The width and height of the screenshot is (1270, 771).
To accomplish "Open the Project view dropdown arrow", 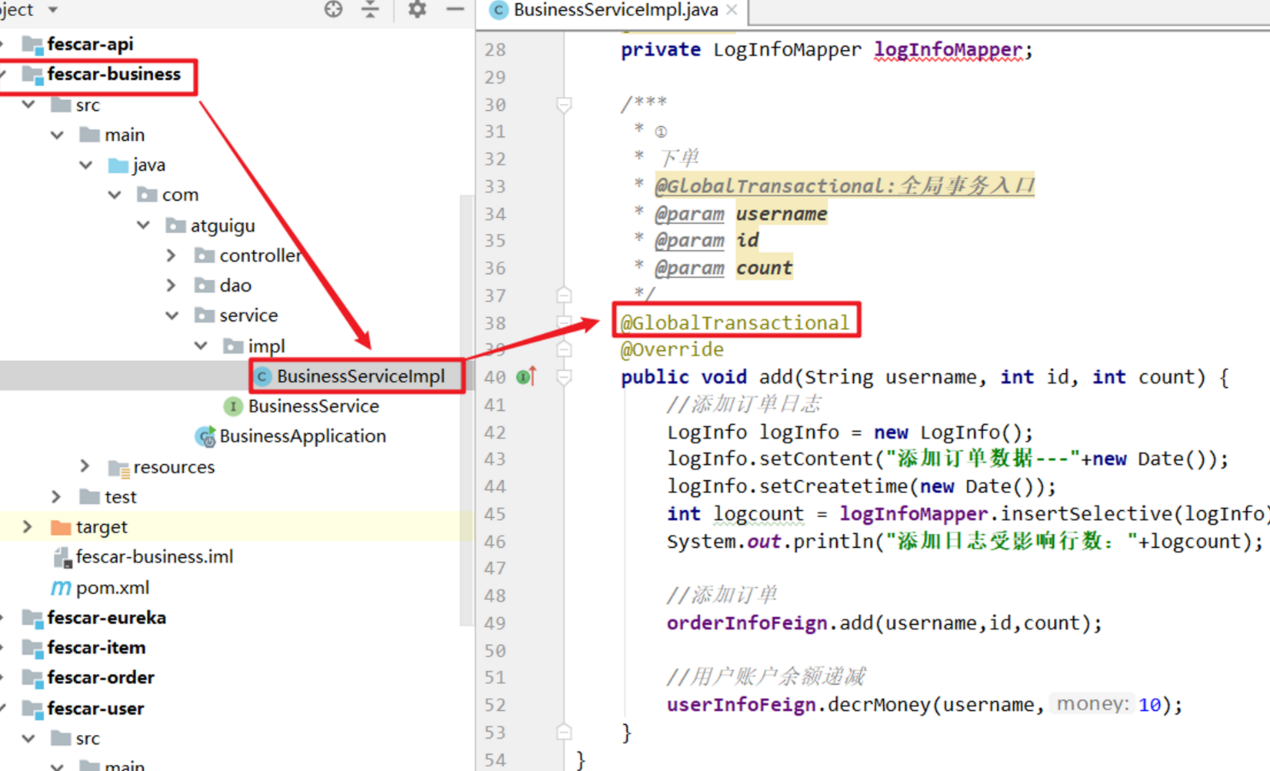I will click(53, 10).
